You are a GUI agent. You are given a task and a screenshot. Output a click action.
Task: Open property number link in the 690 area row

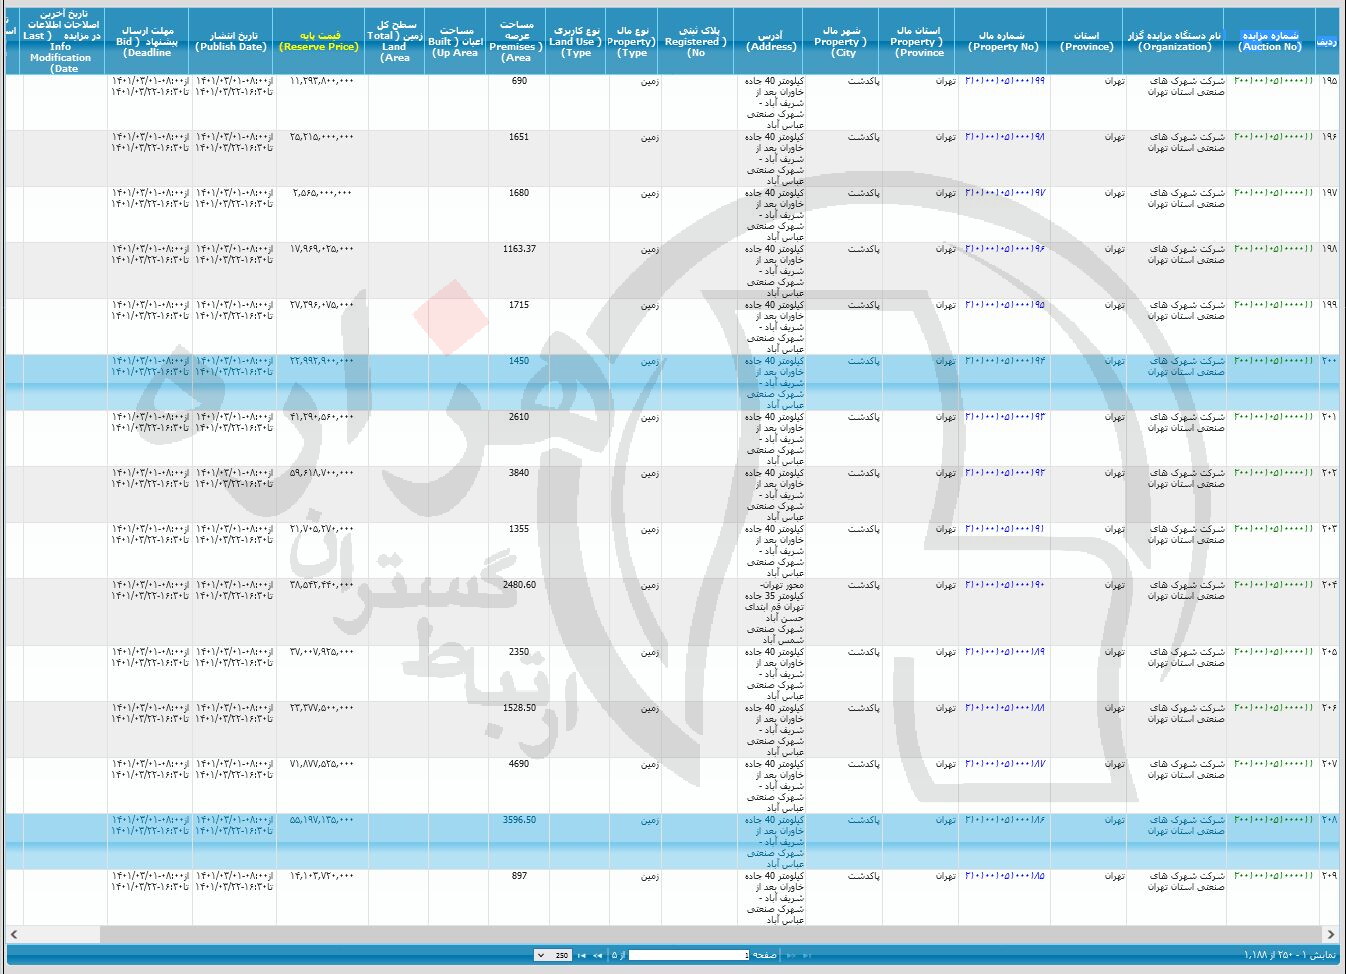click(x=1005, y=80)
